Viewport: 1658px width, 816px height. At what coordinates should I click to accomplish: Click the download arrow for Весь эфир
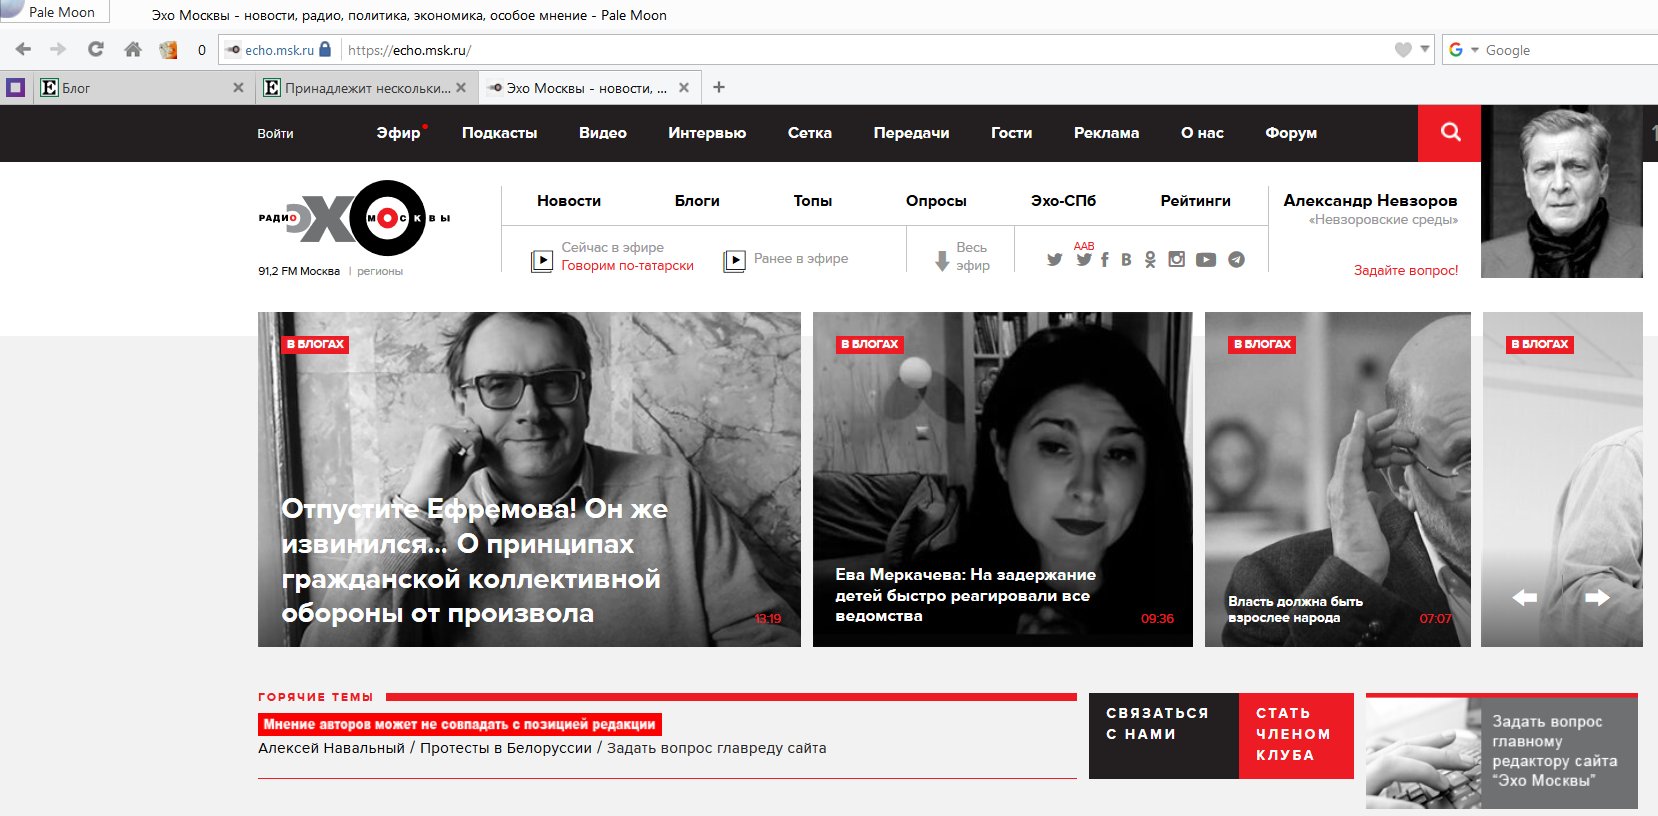coord(942,260)
